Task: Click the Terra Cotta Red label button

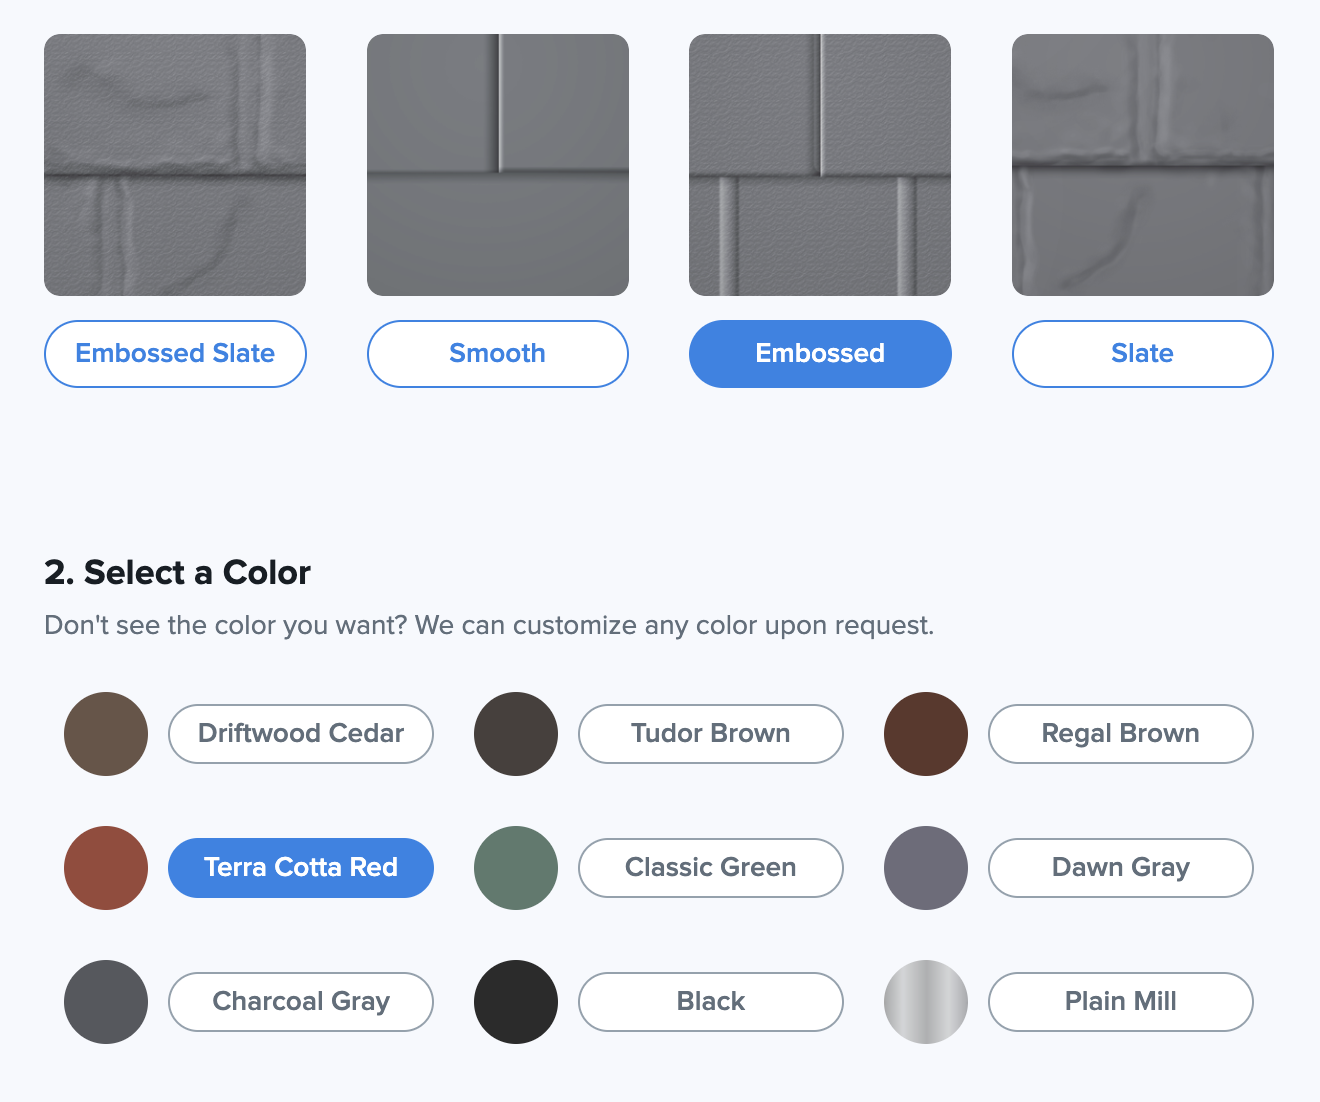Action: (x=301, y=868)
